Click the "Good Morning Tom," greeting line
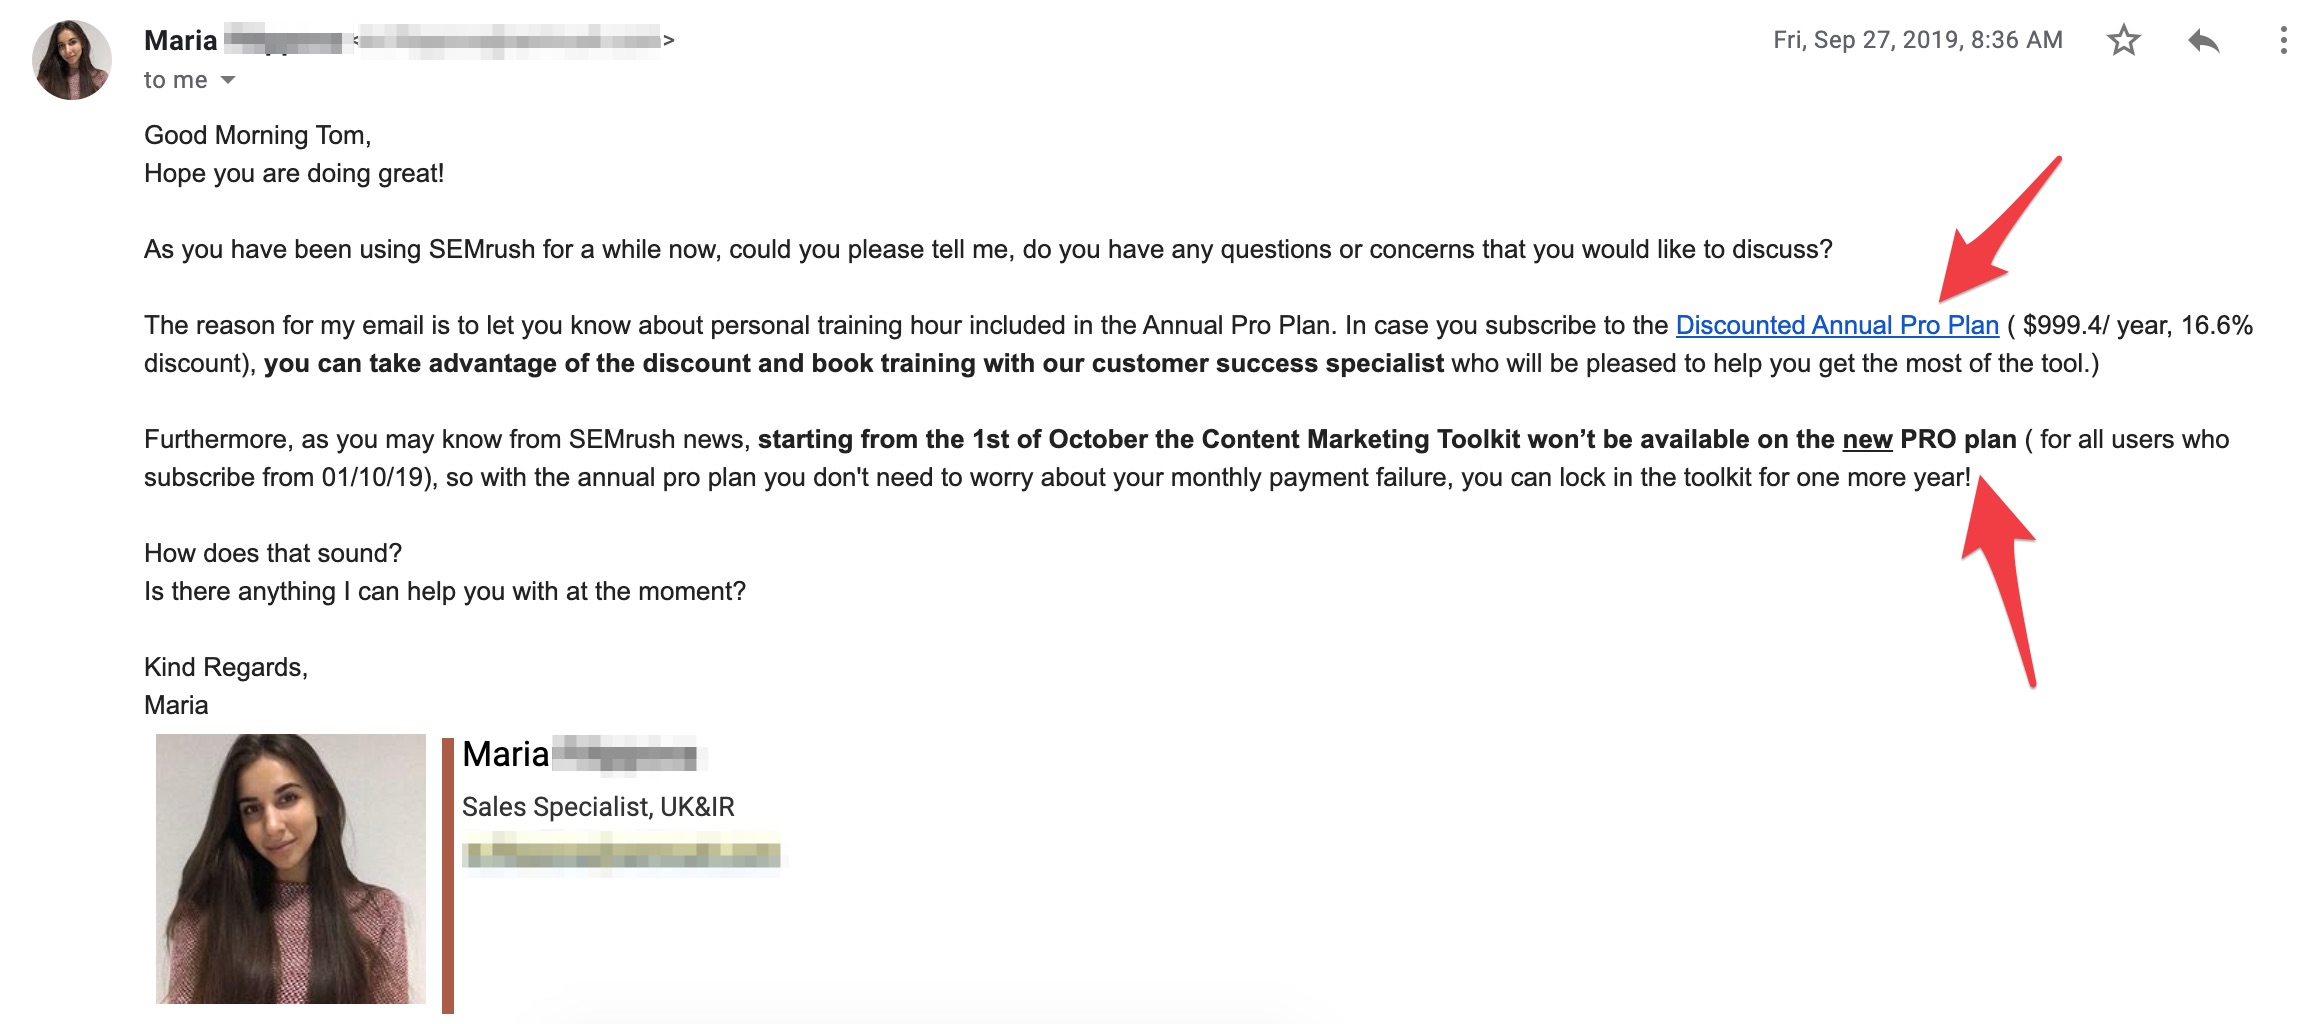This screenshot has height=1024, width=2306. pos(258,135)
